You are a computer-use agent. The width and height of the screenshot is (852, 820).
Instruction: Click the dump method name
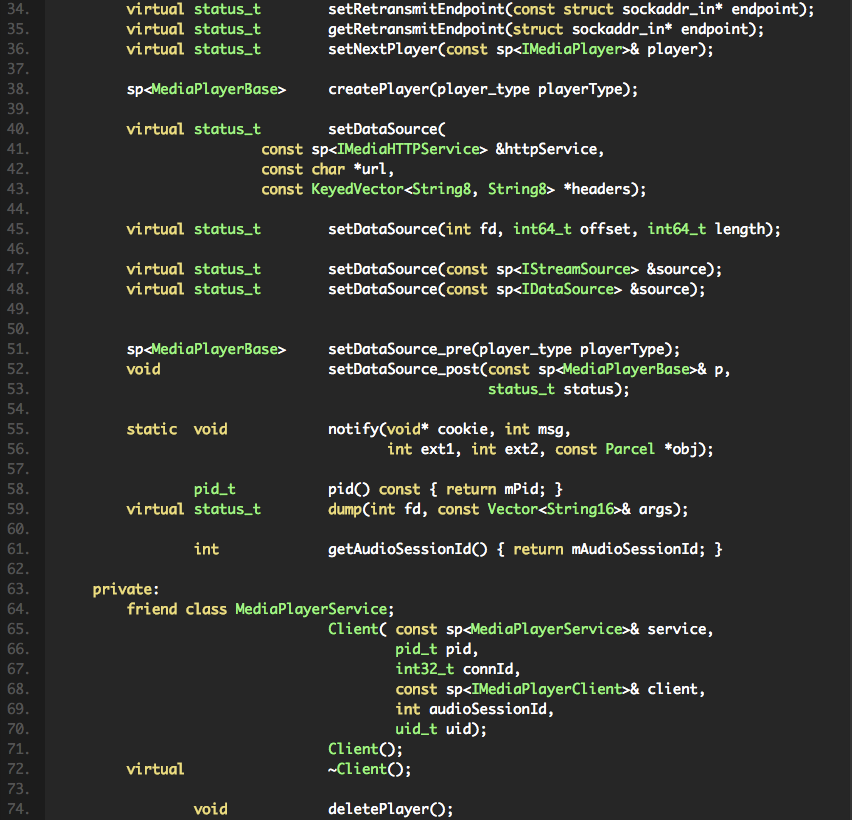pos(345,509)
